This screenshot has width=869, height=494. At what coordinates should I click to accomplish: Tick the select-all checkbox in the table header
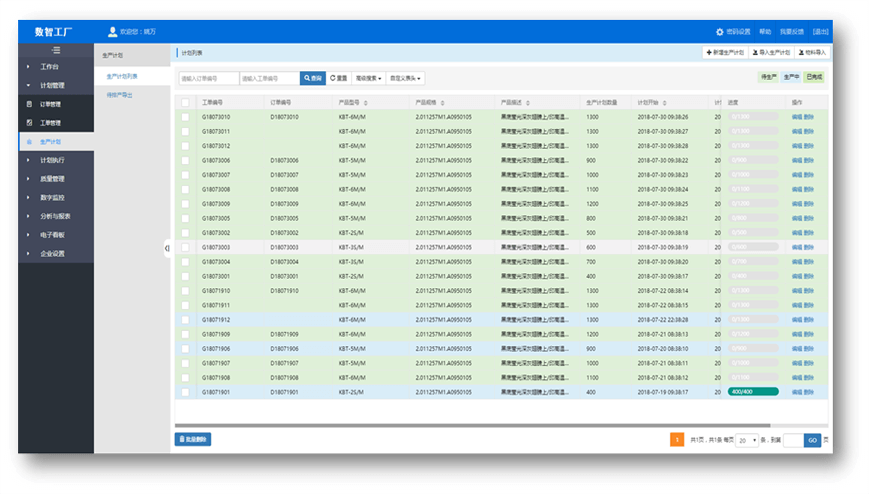[x=185, y=103]
